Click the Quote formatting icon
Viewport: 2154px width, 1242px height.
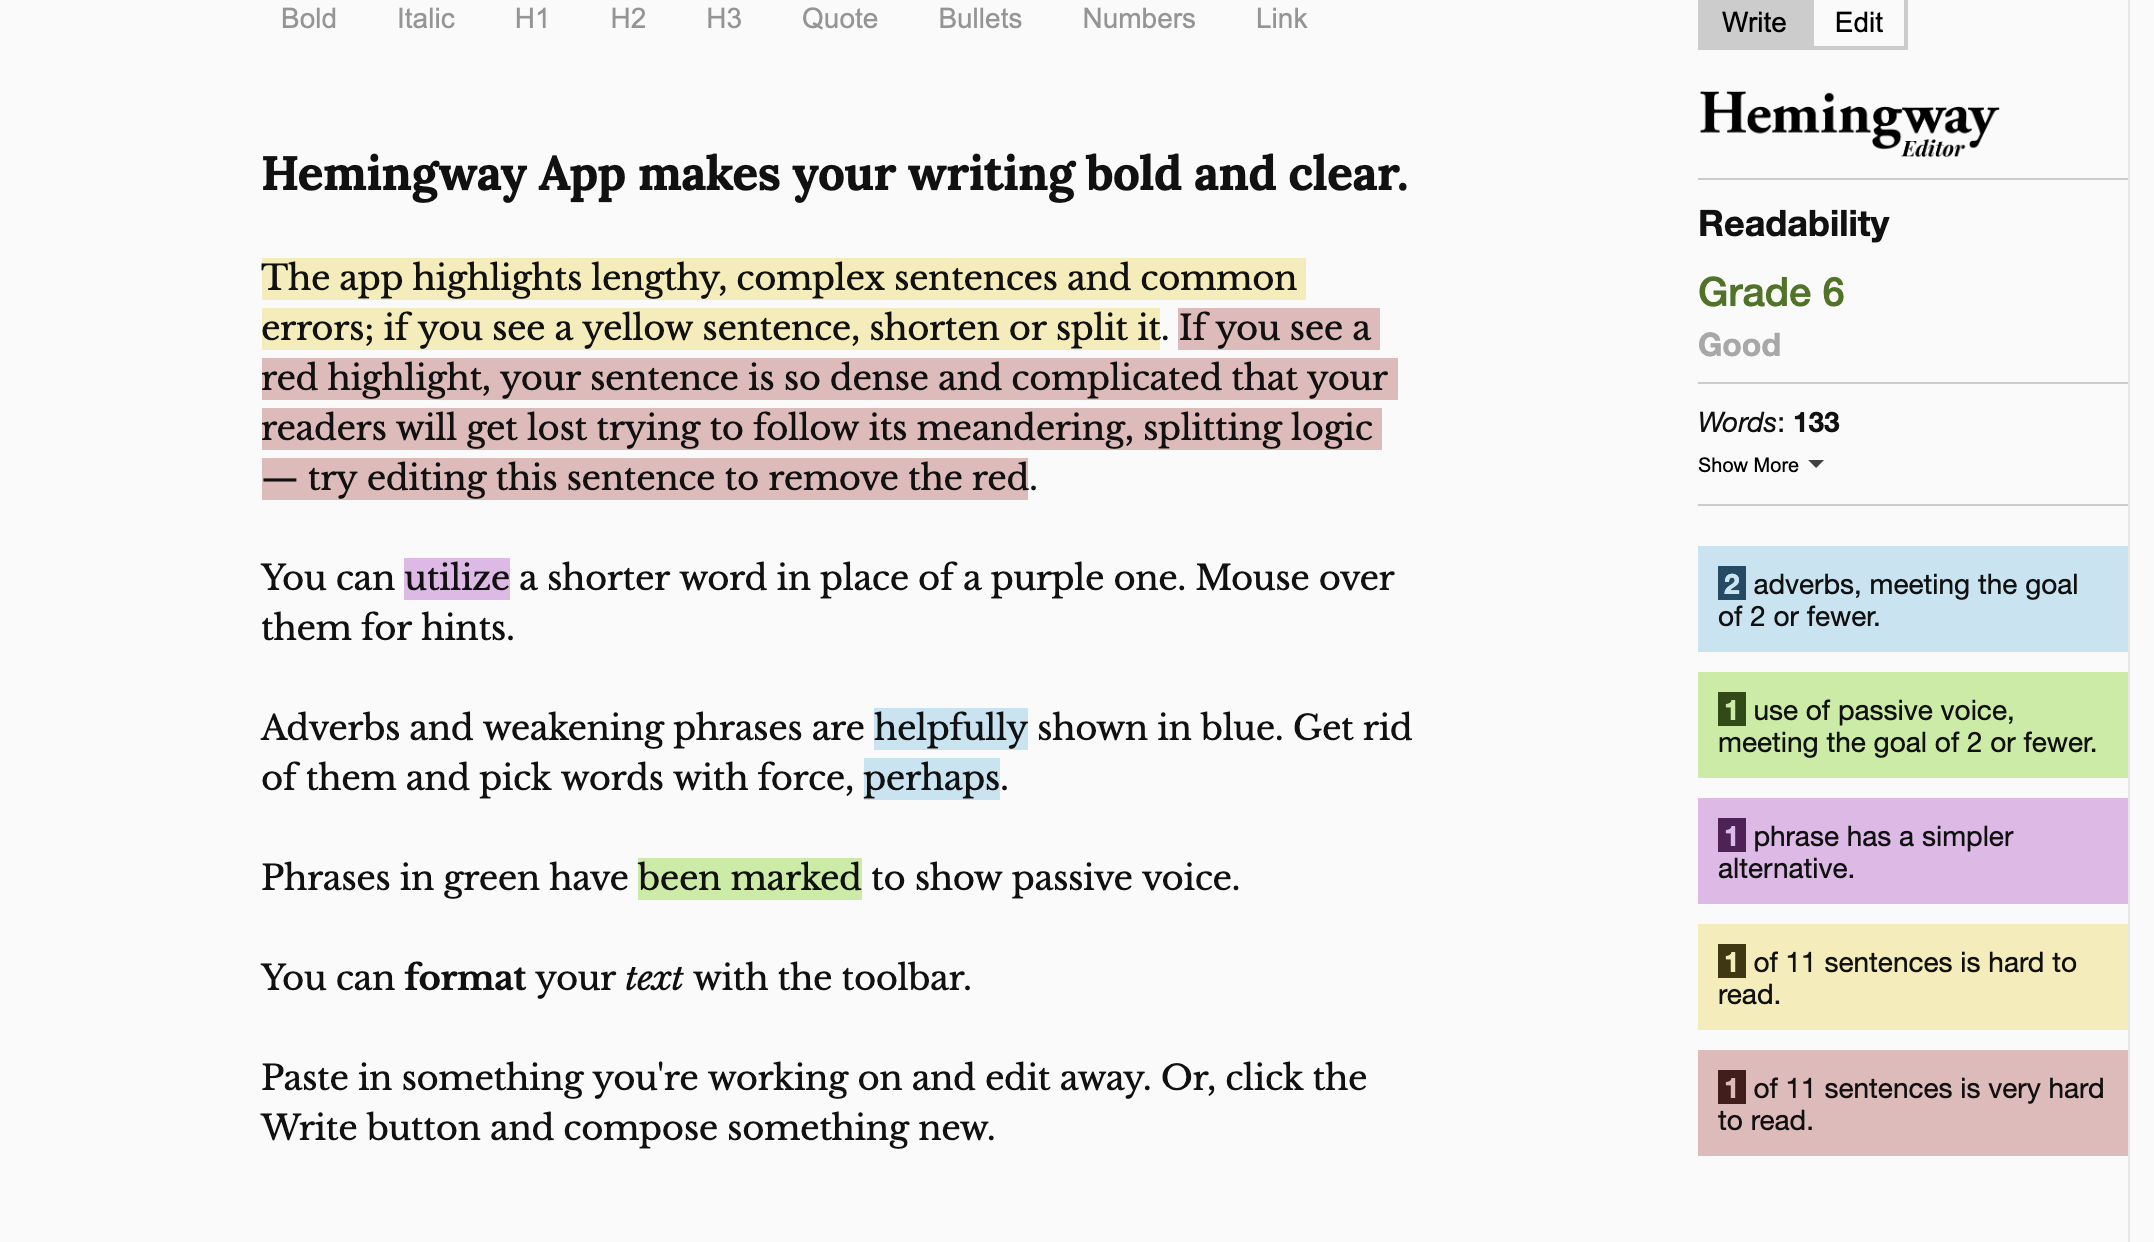tap(840, 19)
